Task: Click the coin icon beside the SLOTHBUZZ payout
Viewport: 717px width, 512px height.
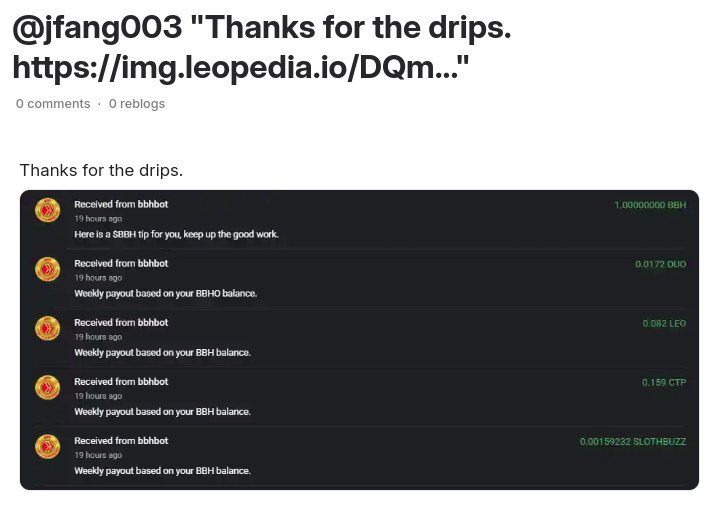Action: (x=48, y=446)
